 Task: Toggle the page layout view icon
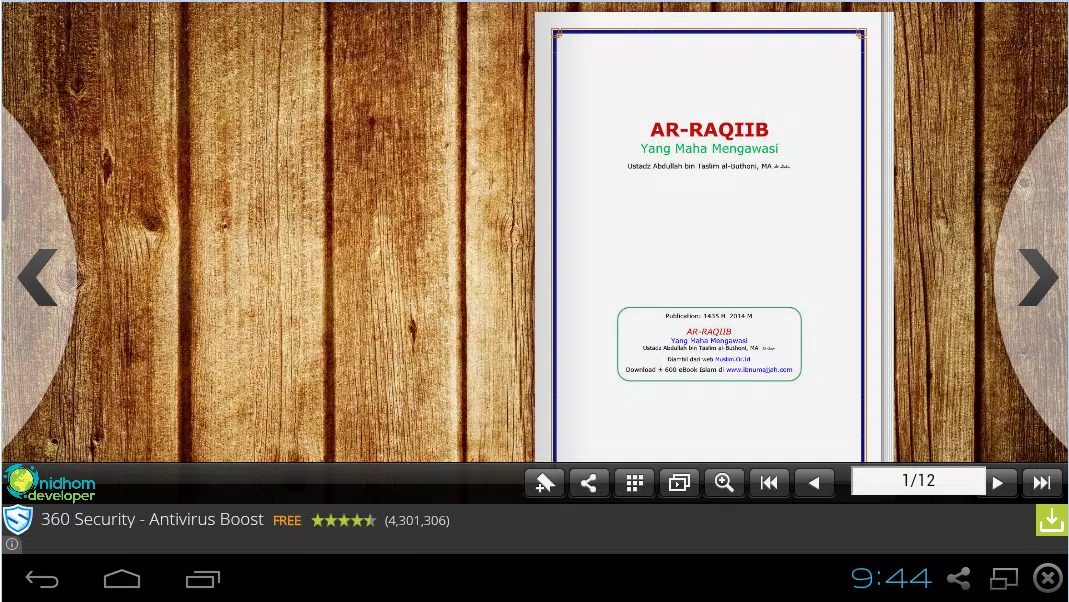(x=679, y=483)
